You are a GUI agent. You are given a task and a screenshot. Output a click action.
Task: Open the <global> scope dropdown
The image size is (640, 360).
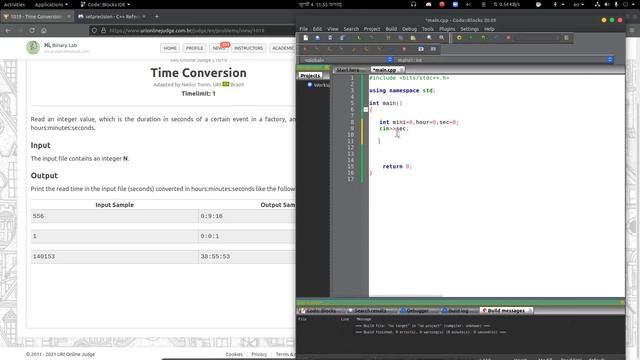[347, 60]
